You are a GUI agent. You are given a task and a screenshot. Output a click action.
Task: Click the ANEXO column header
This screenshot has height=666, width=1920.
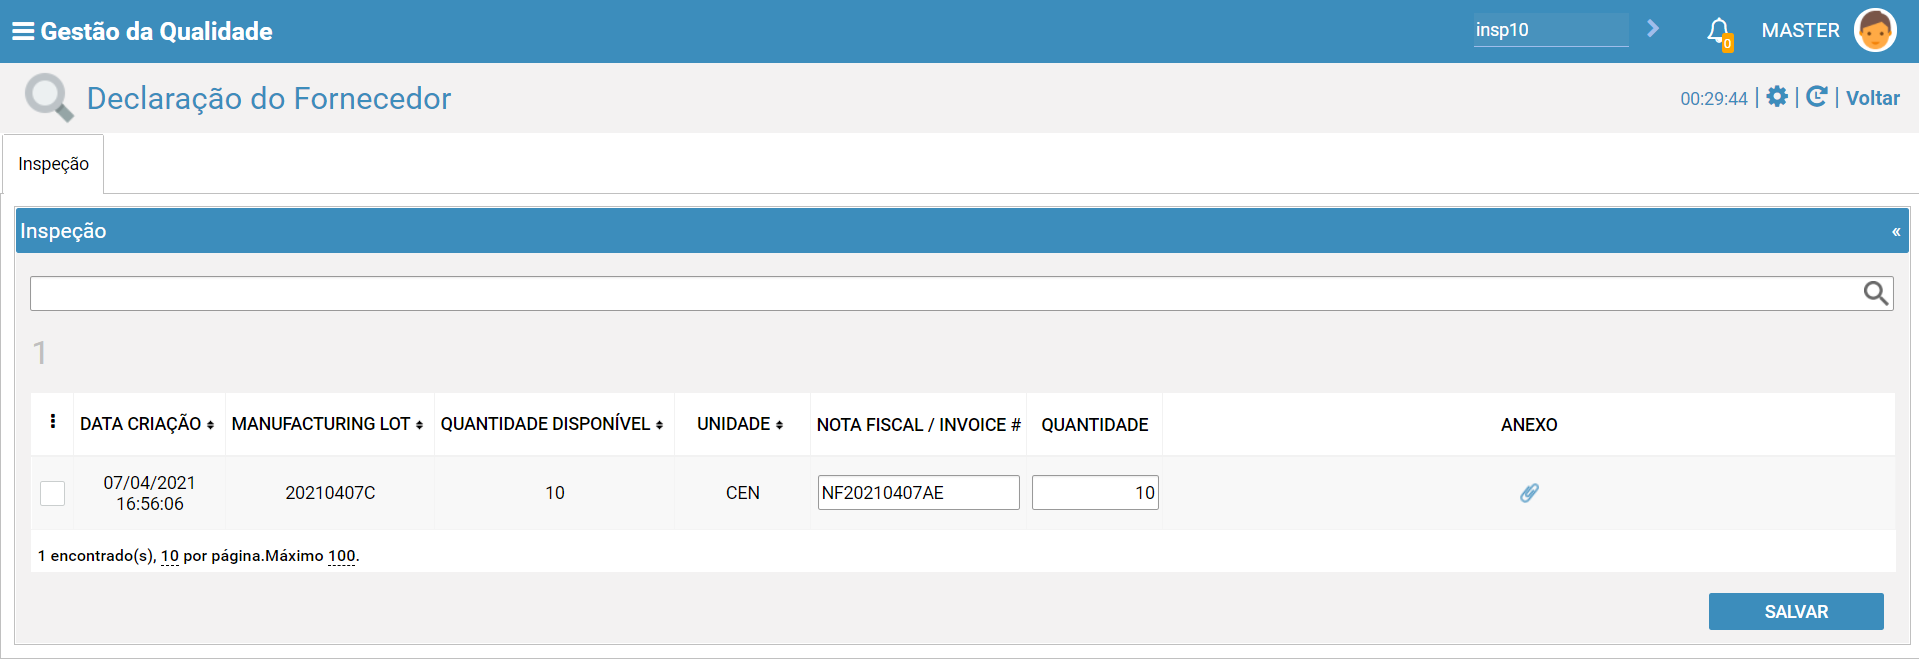coord(1529,425)
